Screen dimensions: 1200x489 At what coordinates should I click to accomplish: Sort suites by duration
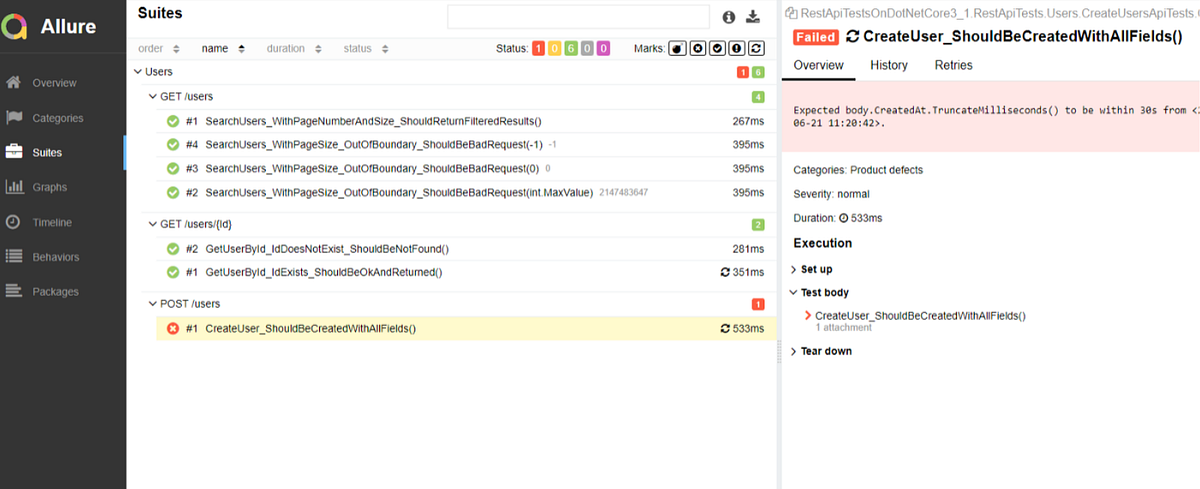pos(294,48)
